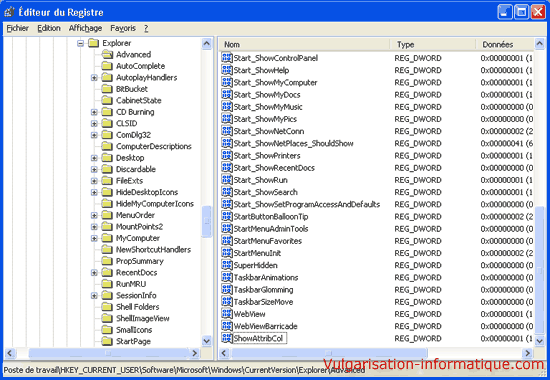The image size is (550, 380).
Task: Click the DWORD icon beside Start_ShowPrinters
Action: (227, 155)
